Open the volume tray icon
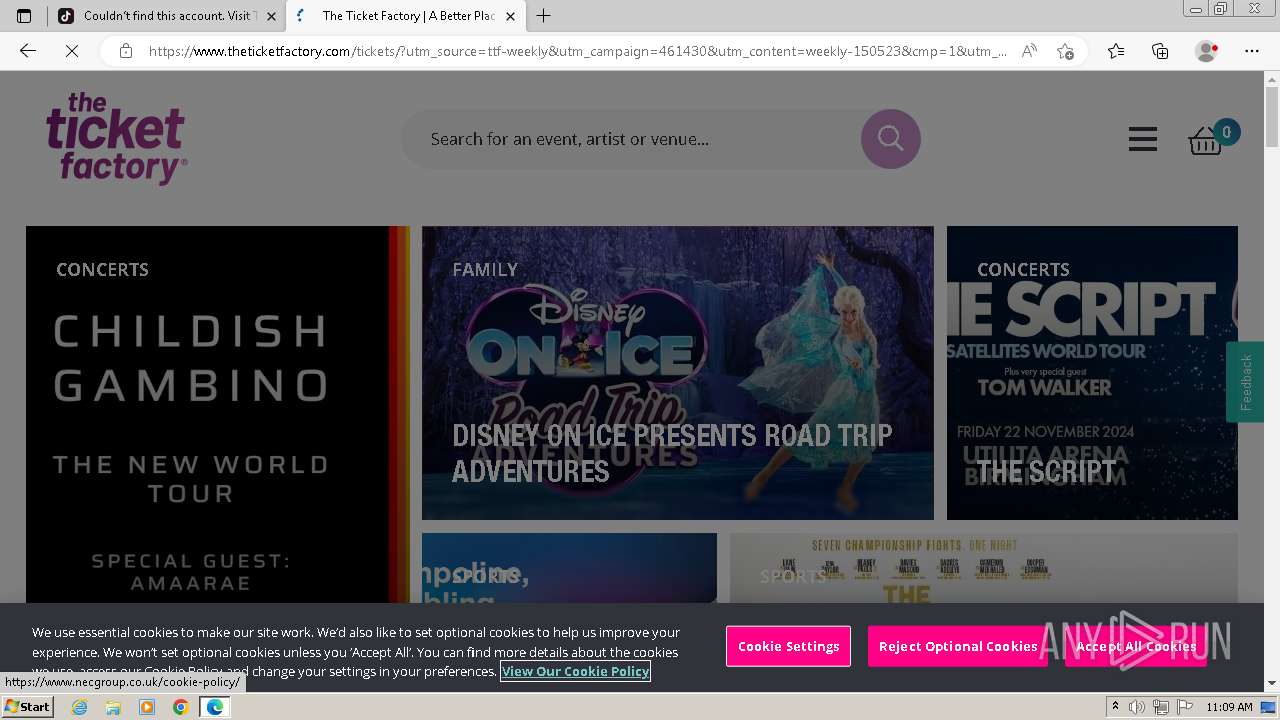 (1138, 707)
